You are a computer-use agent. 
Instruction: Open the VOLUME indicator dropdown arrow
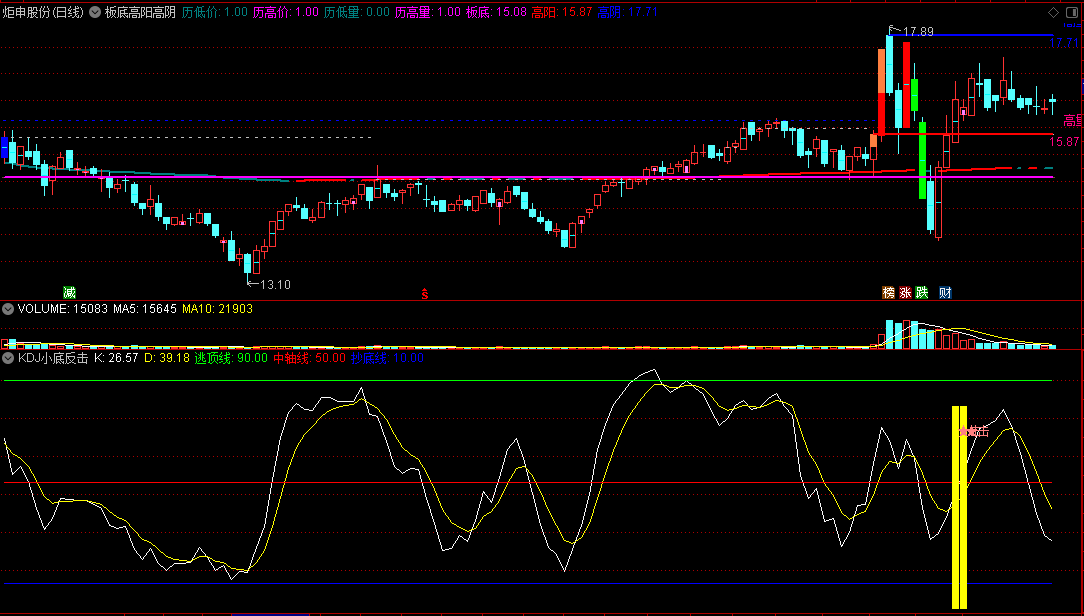8,309
